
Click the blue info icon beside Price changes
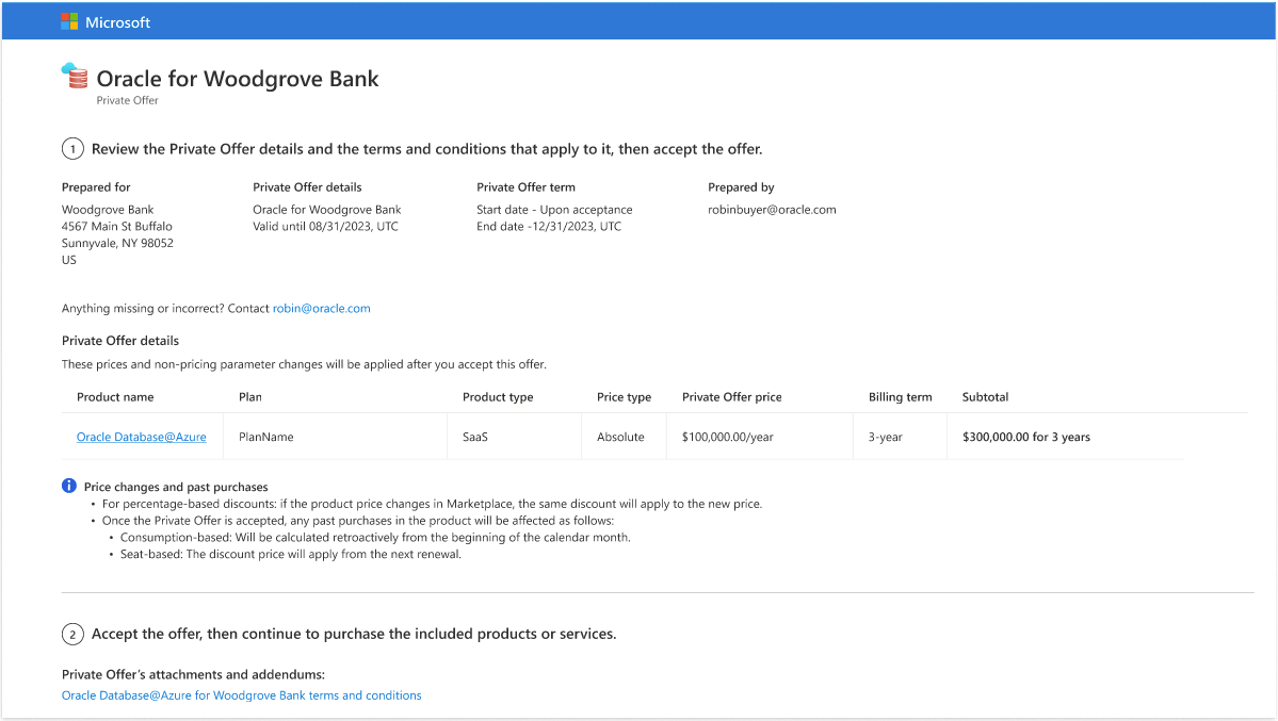[x=68, y=485]
